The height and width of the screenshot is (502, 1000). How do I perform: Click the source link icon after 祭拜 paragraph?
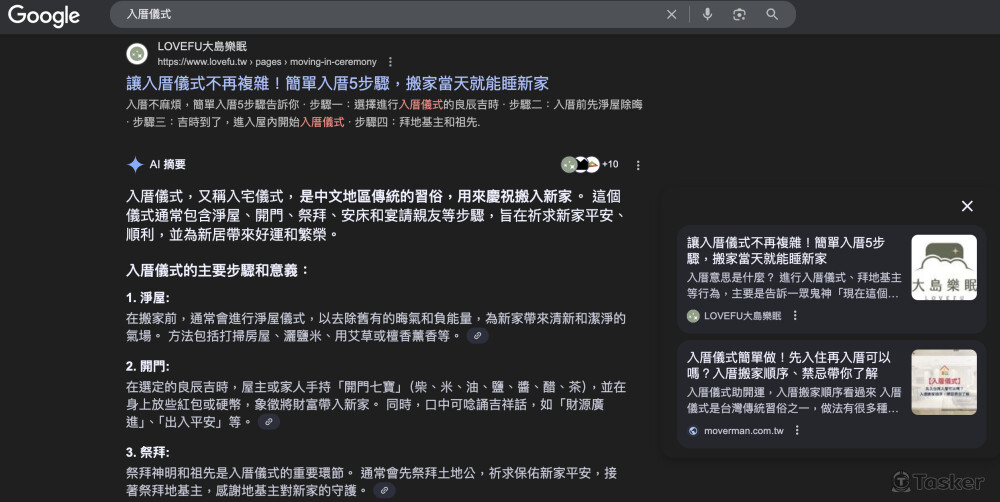(385, 491)
